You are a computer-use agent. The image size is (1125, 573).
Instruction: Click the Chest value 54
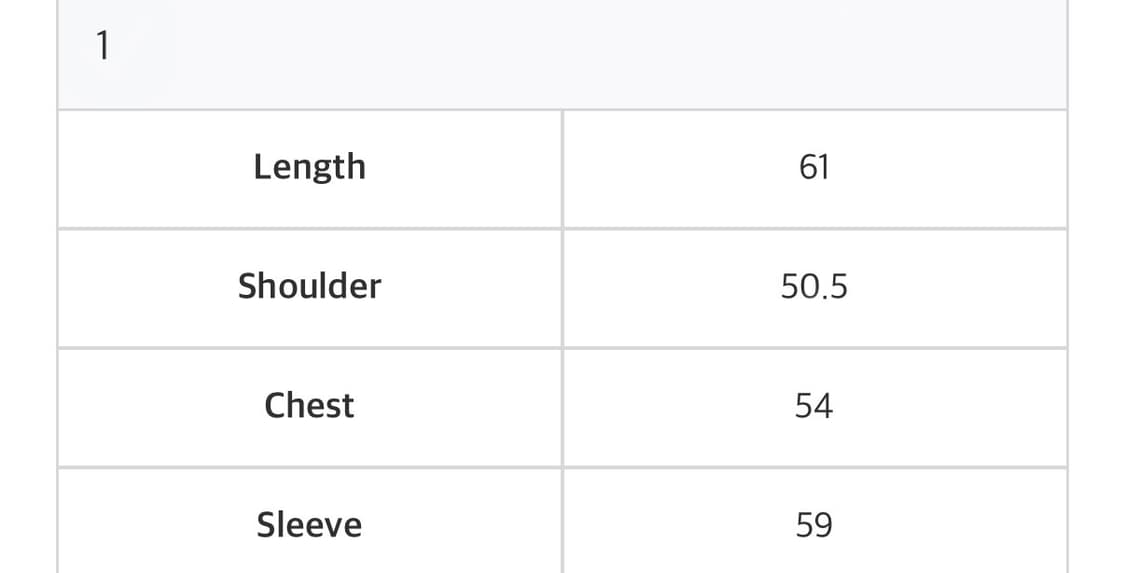point(814,406)
